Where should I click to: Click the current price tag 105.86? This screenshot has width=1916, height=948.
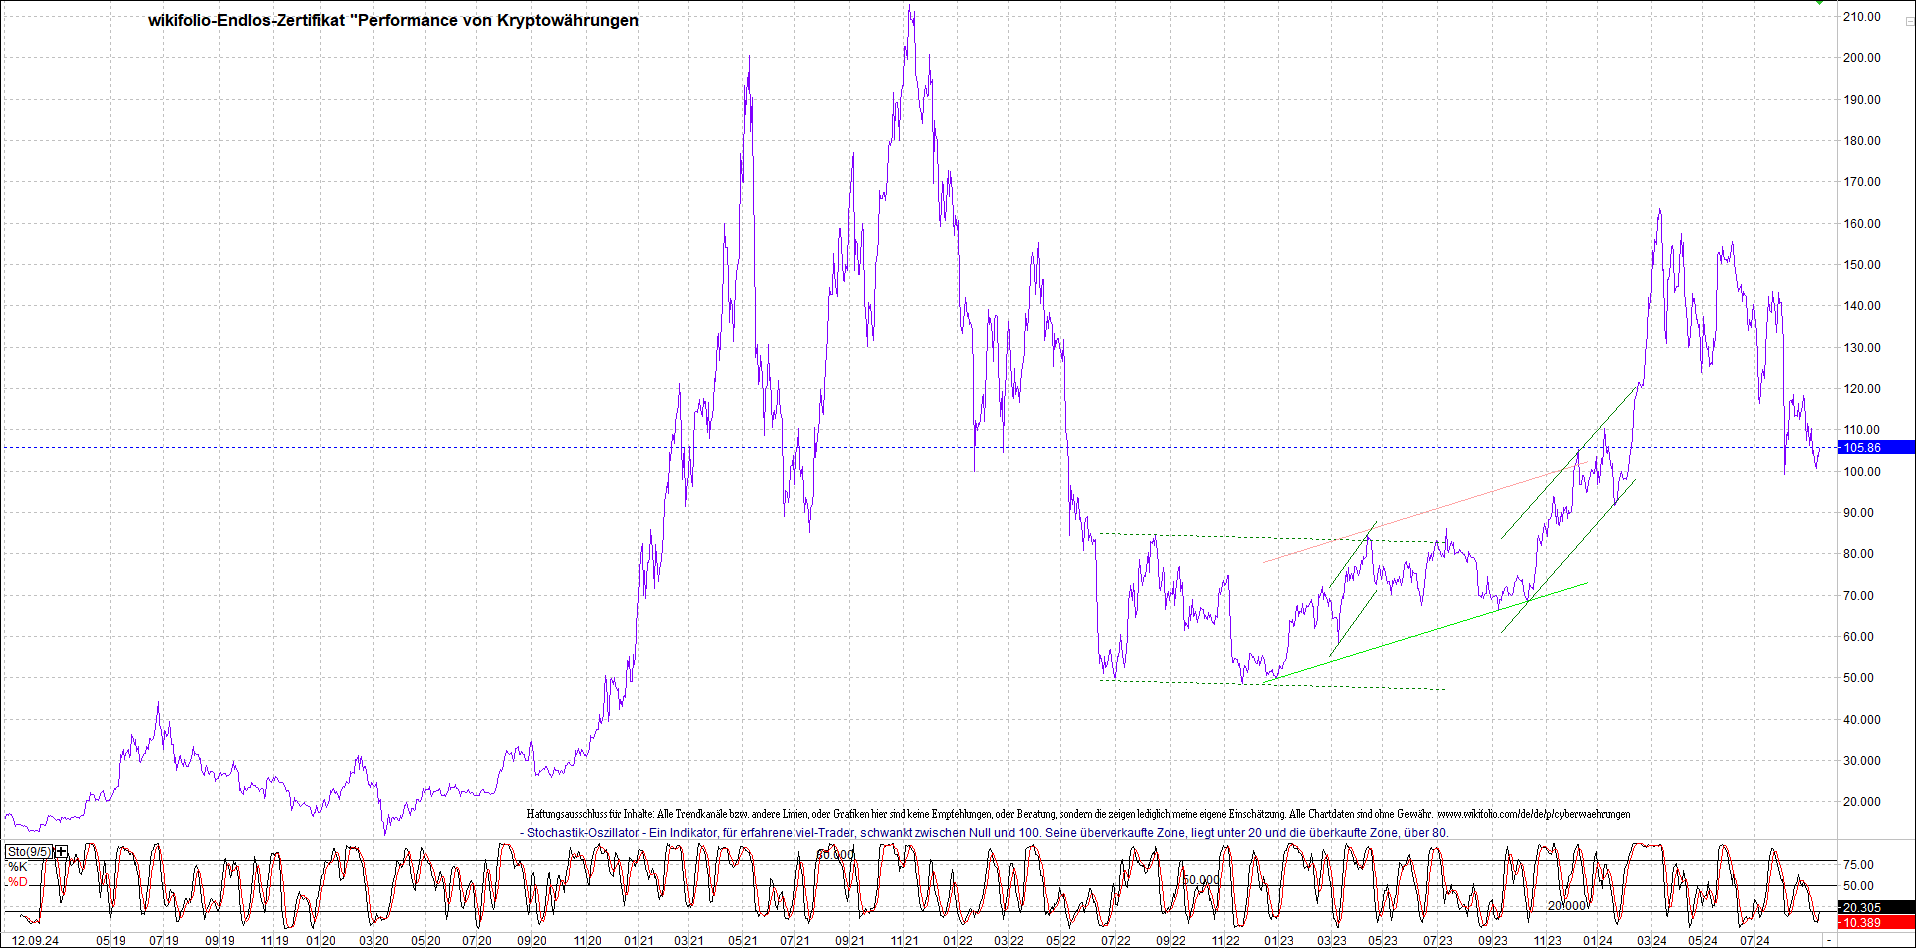click(1876, 448)
